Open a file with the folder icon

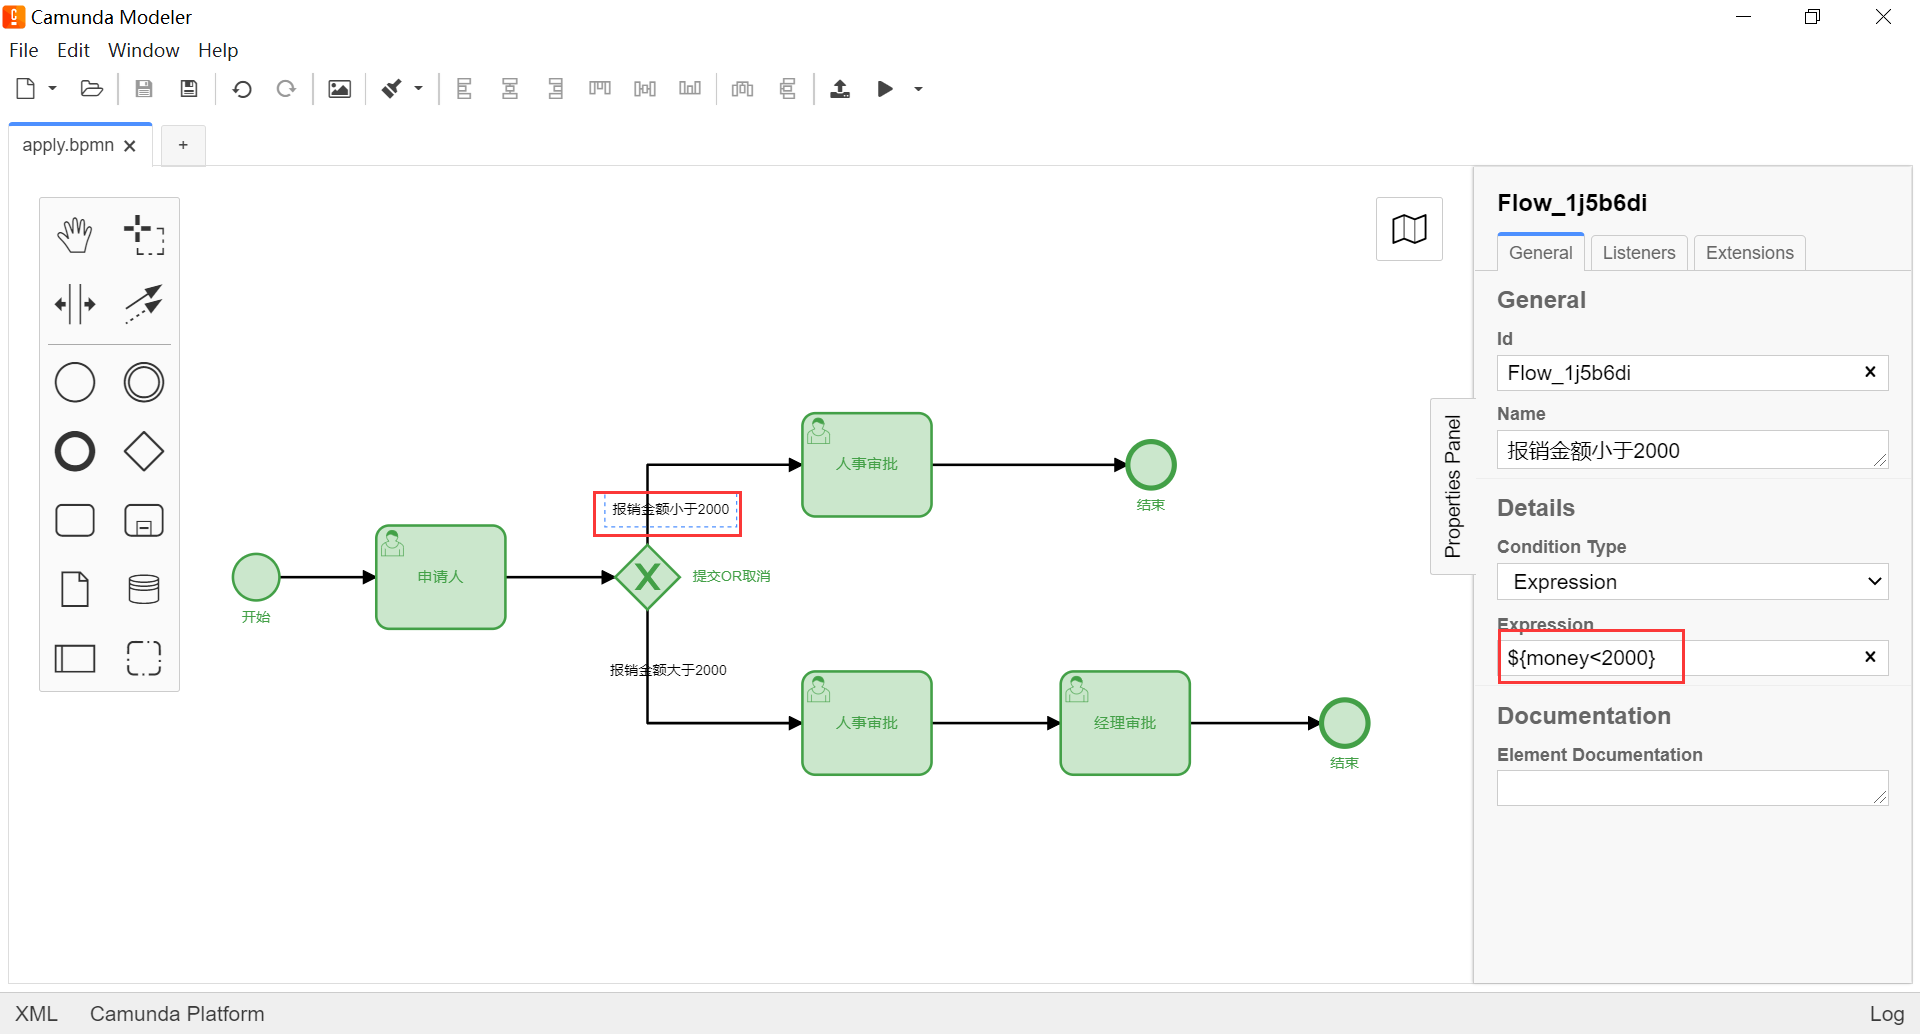pos(92,89)
